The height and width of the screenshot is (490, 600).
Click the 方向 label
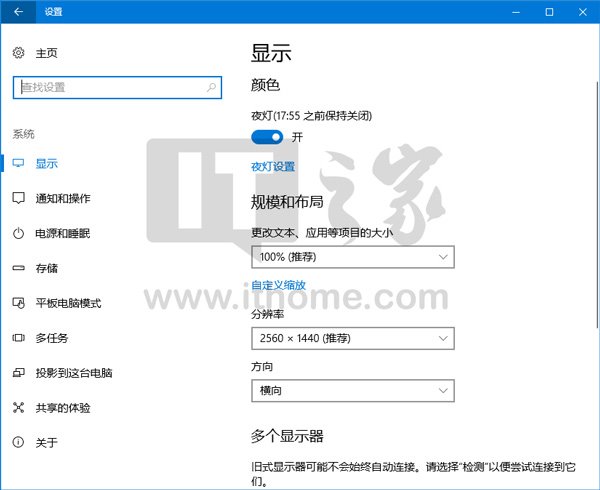tap(262, 366)
